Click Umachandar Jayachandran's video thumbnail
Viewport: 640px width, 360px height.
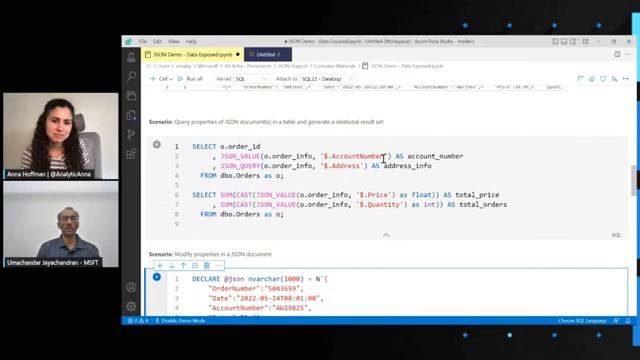[x=61, y=224]
